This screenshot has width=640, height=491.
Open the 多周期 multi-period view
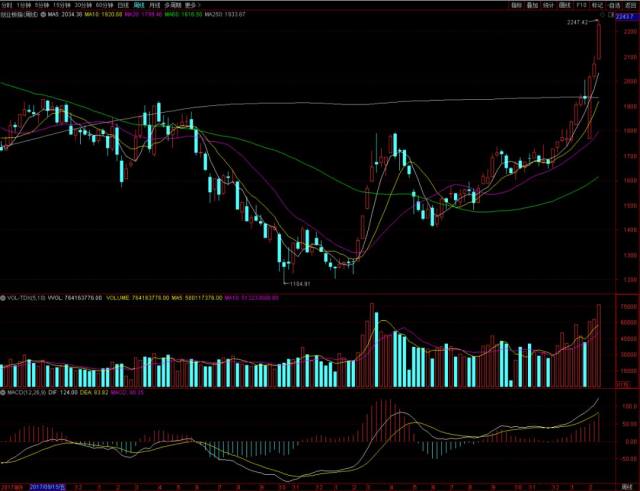195,5
